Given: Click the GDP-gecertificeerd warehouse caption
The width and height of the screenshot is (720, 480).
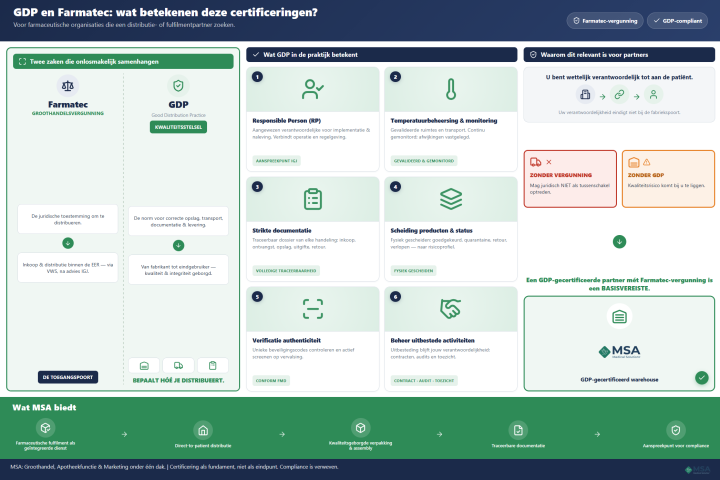Looking at the screenshot, I should pyautogui.click(x=619, y=380).
